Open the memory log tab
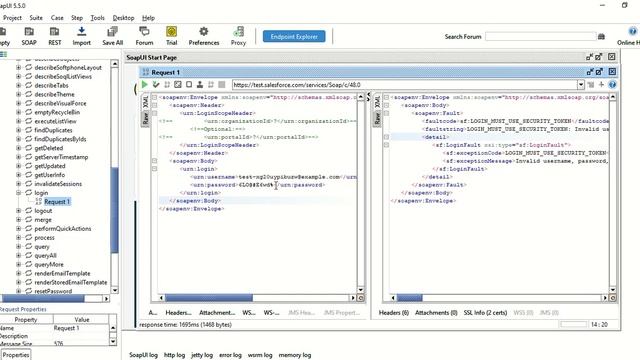 [x=295, y=355]
